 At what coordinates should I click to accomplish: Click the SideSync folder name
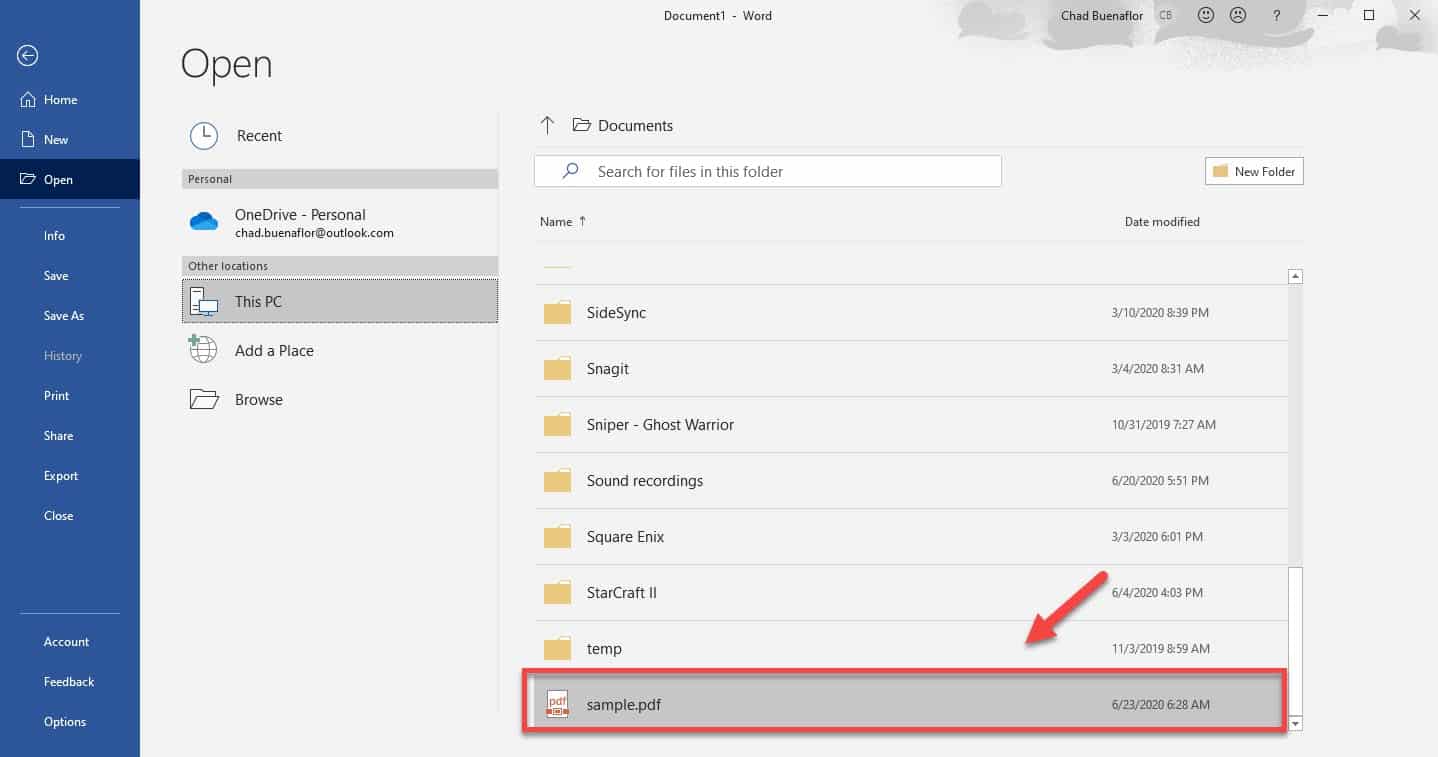tap(616, 313)
